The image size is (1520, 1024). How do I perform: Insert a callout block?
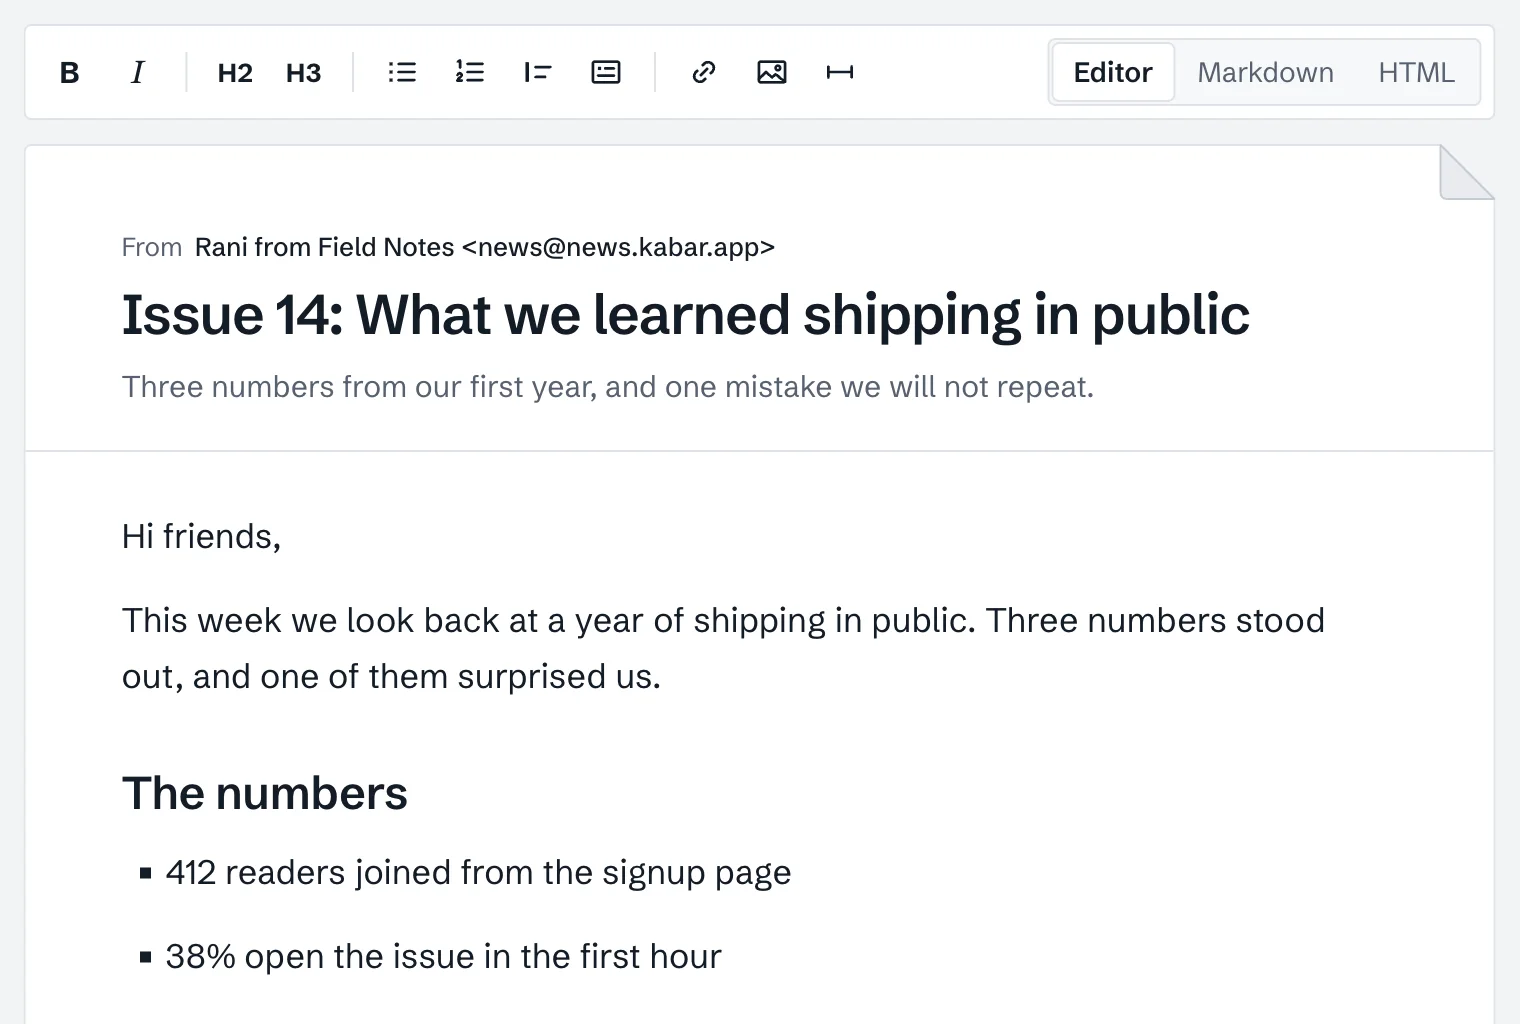click(606, 72)
